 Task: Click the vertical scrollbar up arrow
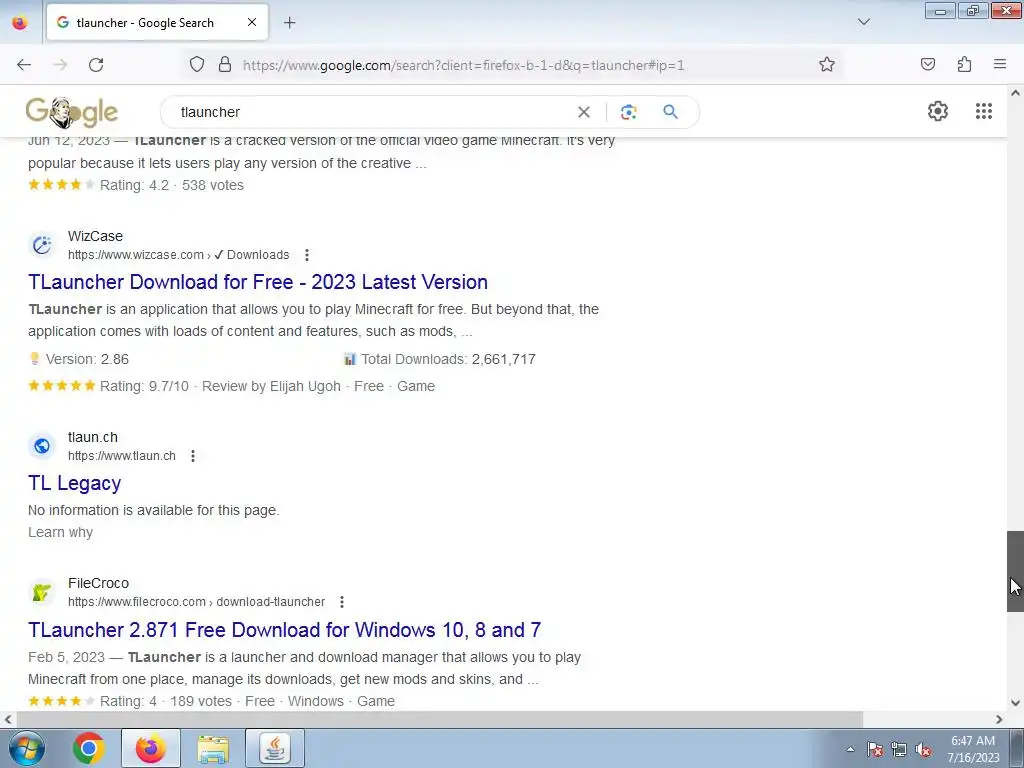pos(1015,93)
